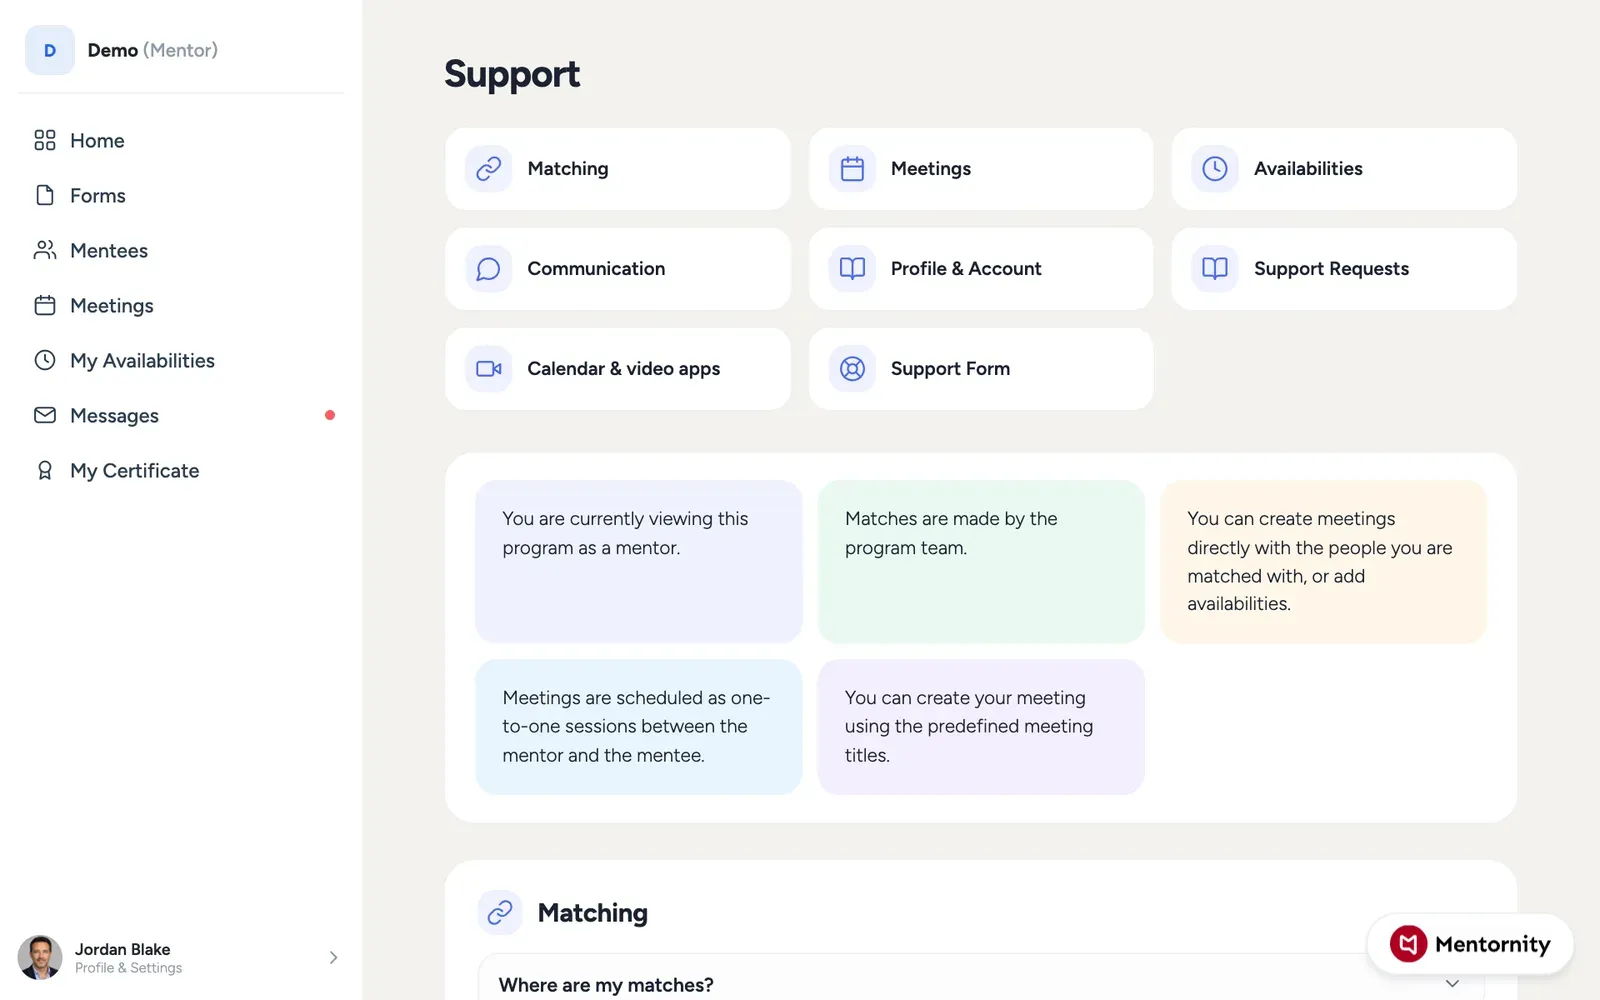Screen dimensions: 1600x1000
Task: Click the Forms document icon
Action: coord(45,195)
